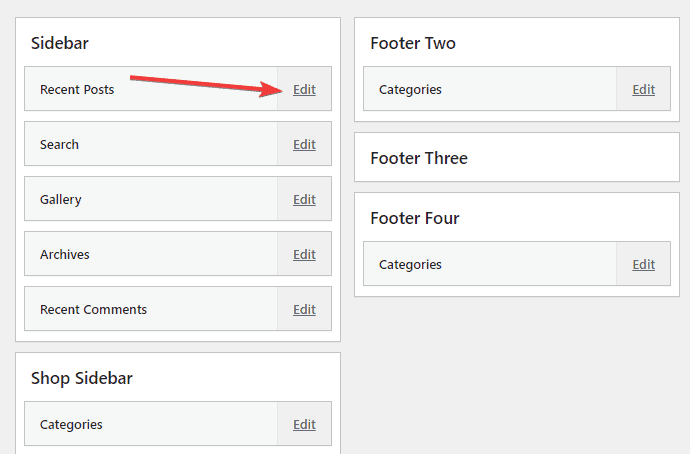Click Edit next to Archives widget
The image size is (690, 454).
click(x=304, y=255)
